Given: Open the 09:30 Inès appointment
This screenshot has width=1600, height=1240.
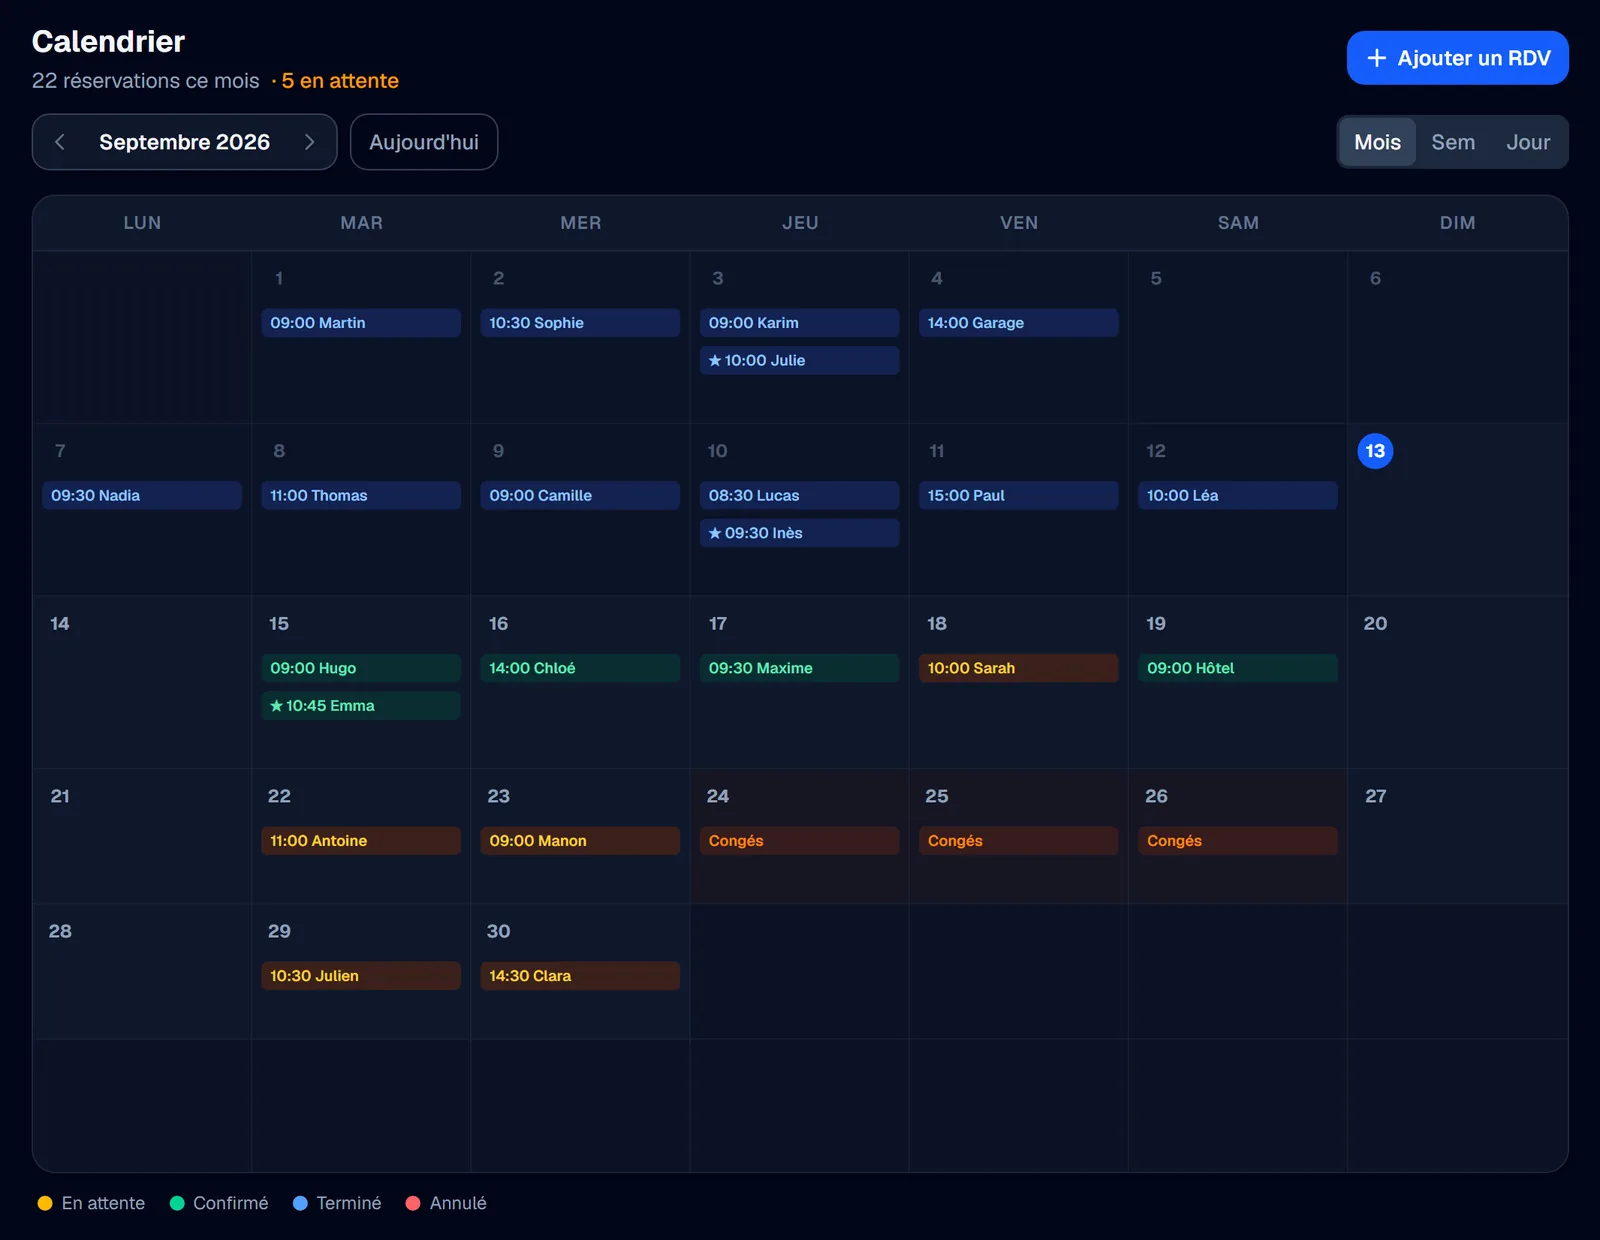Looking at the screenshot, I should (799, 534).
